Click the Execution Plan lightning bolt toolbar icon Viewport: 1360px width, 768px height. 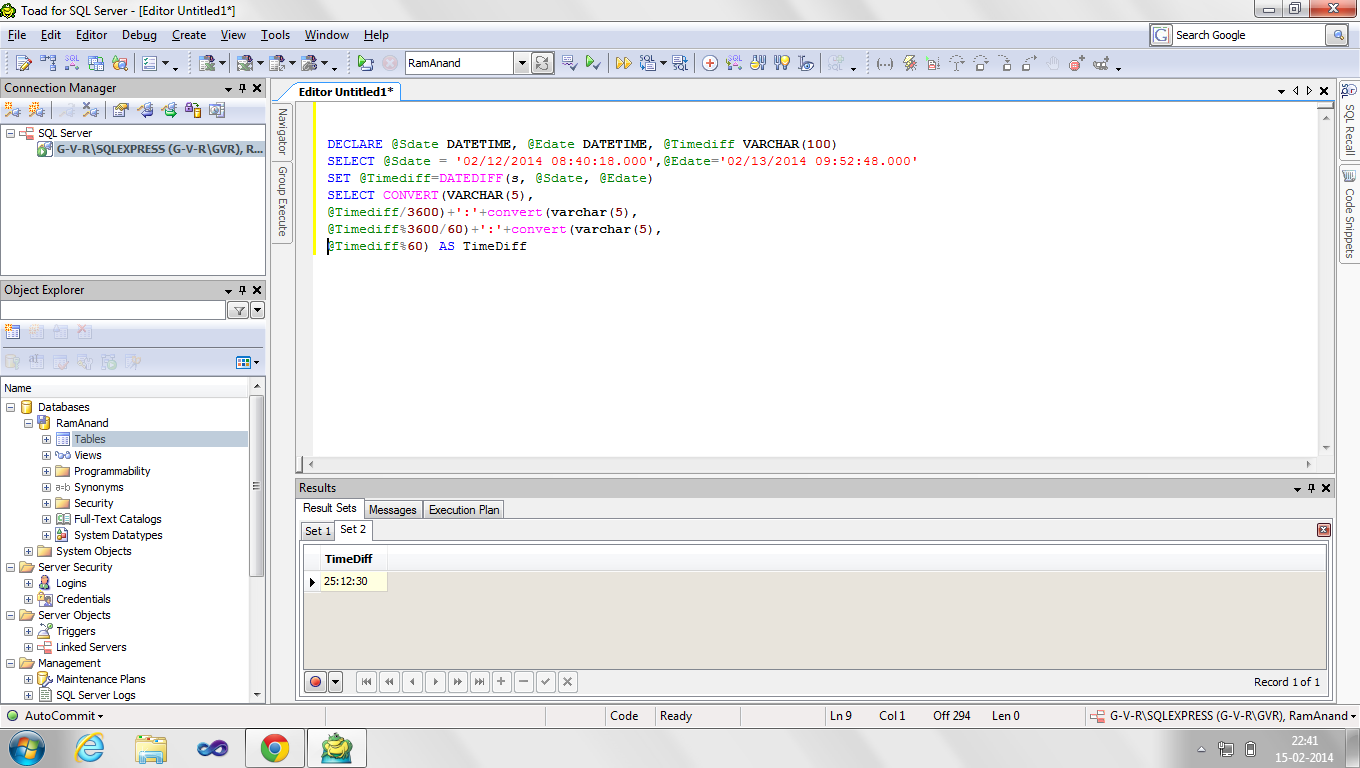click(908, 63)
